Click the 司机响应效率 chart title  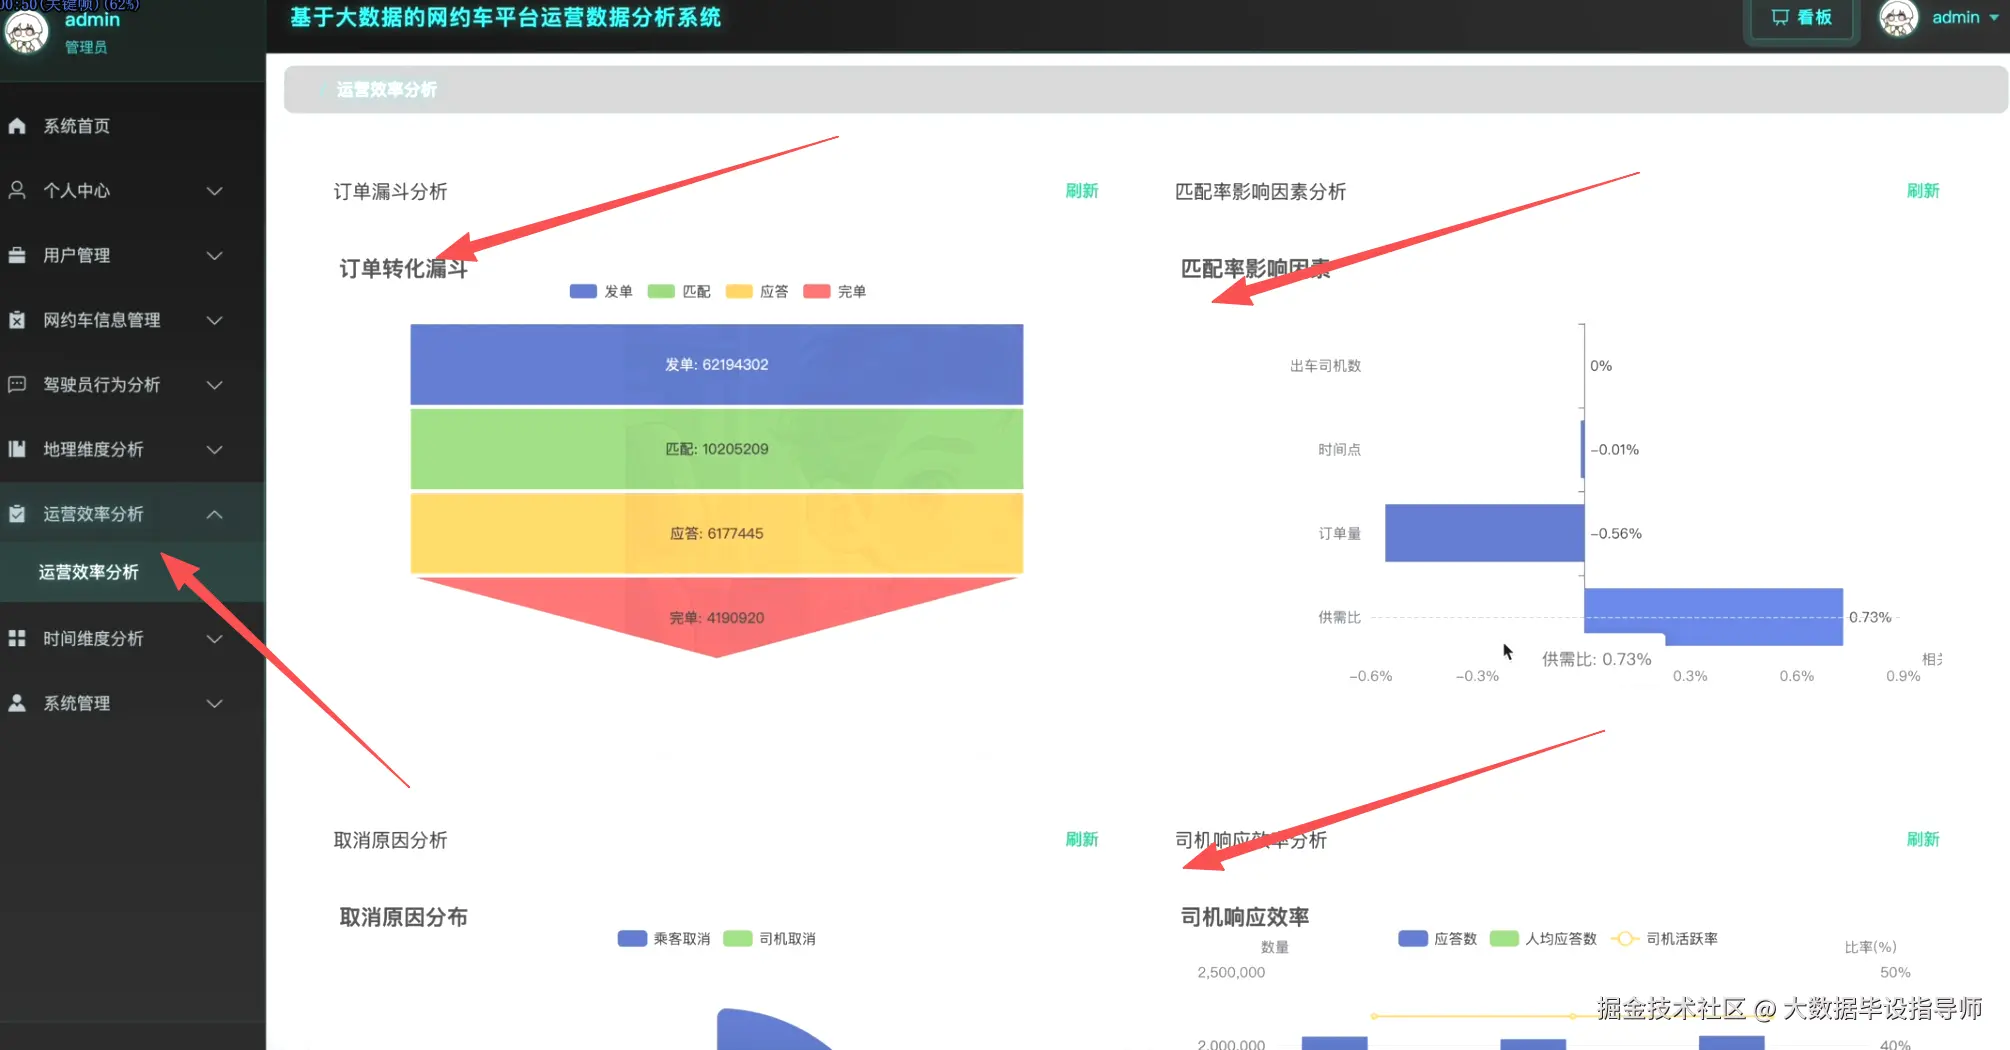pos(1245,917)
